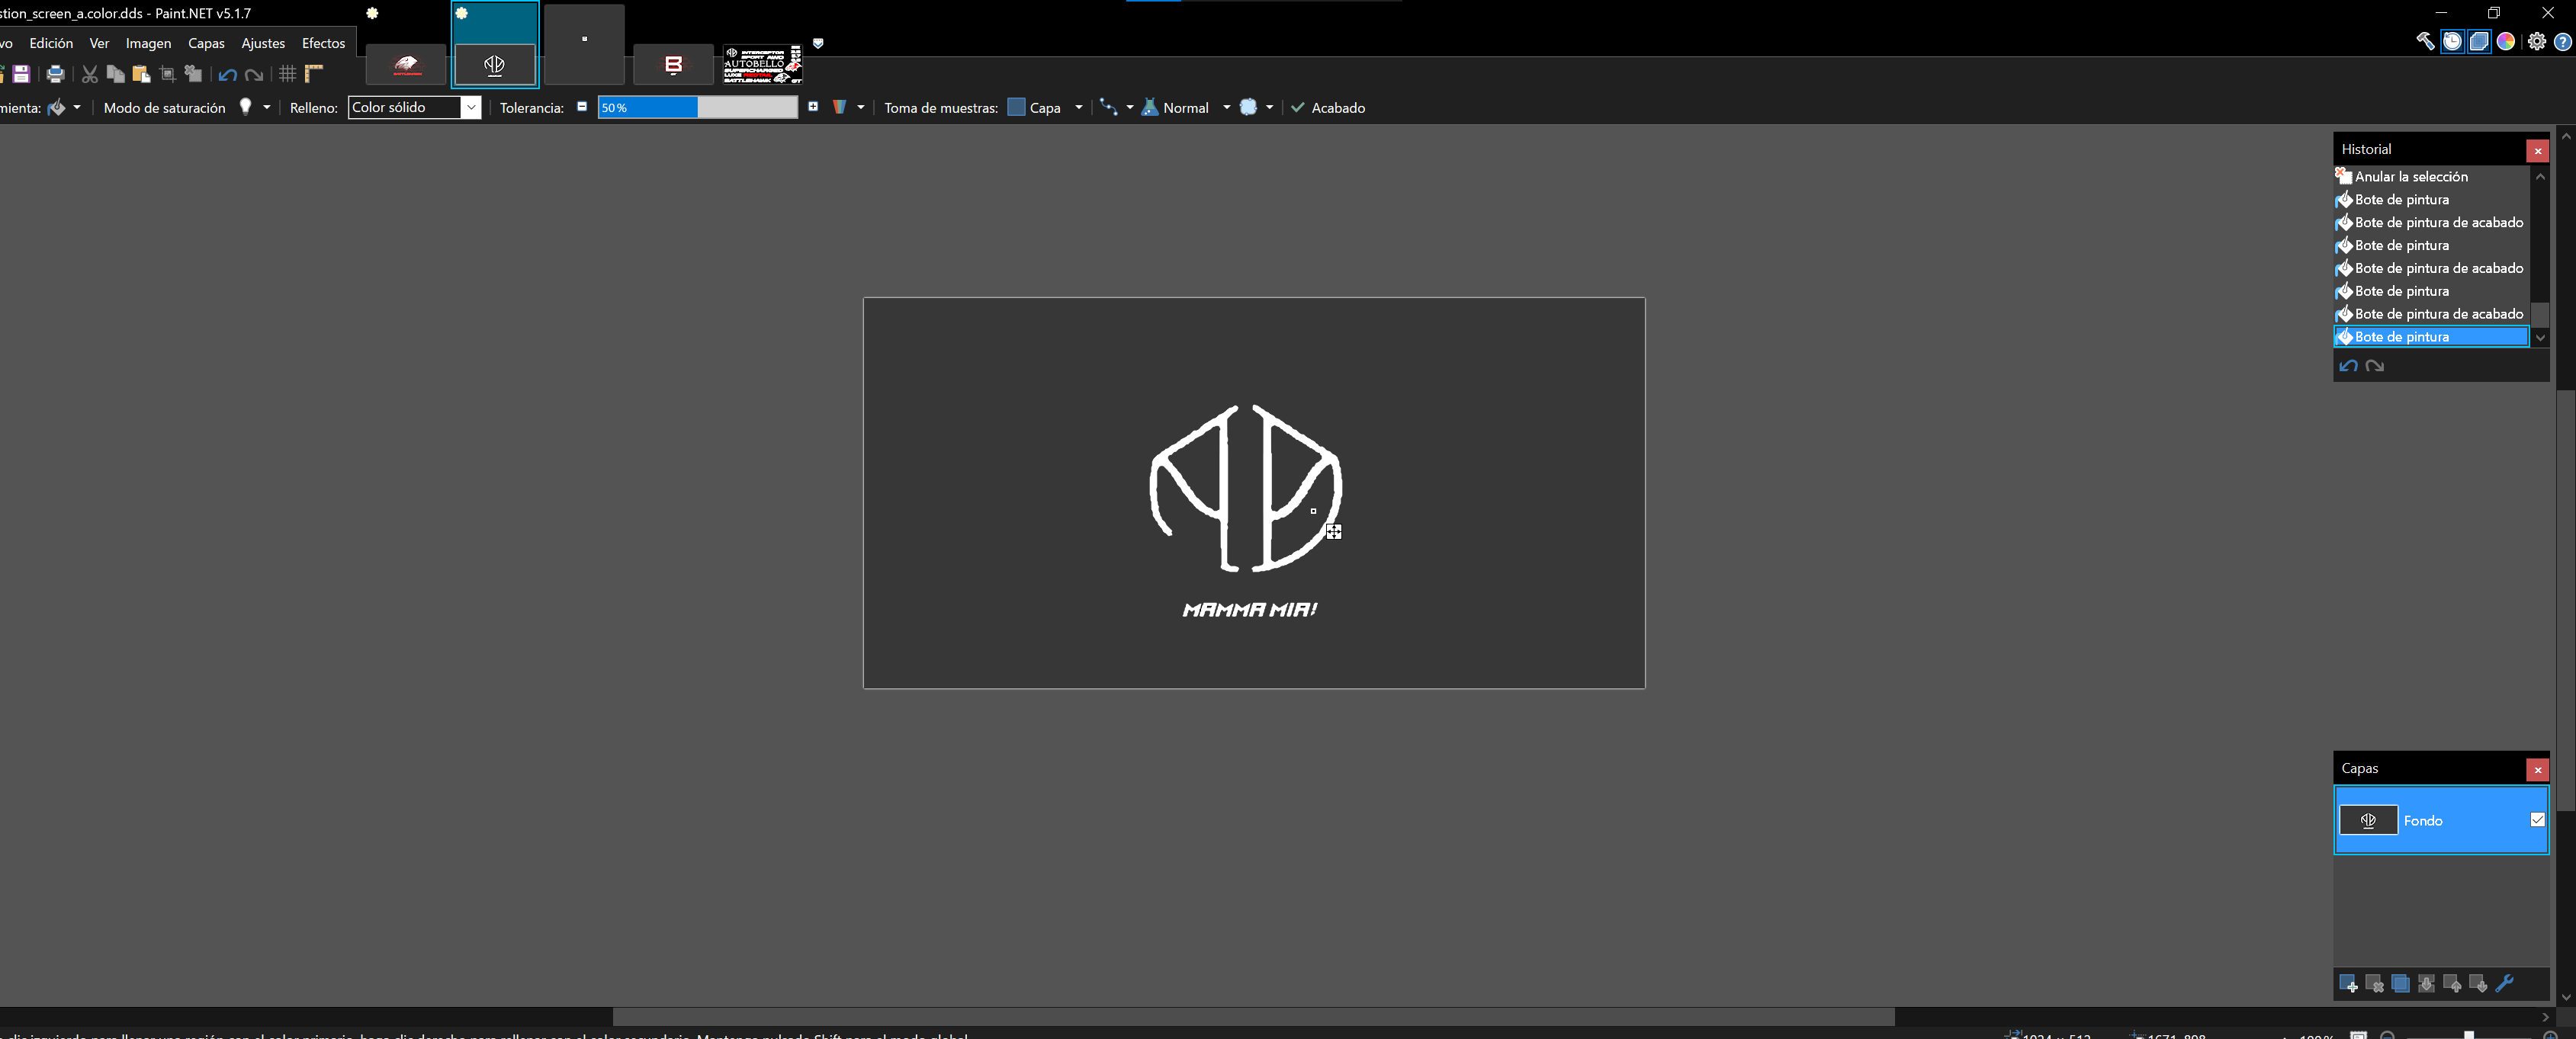The image size is (2576, 1039).
Task: Move layer down icon in Capas panel
Action: pos(2478,984)
